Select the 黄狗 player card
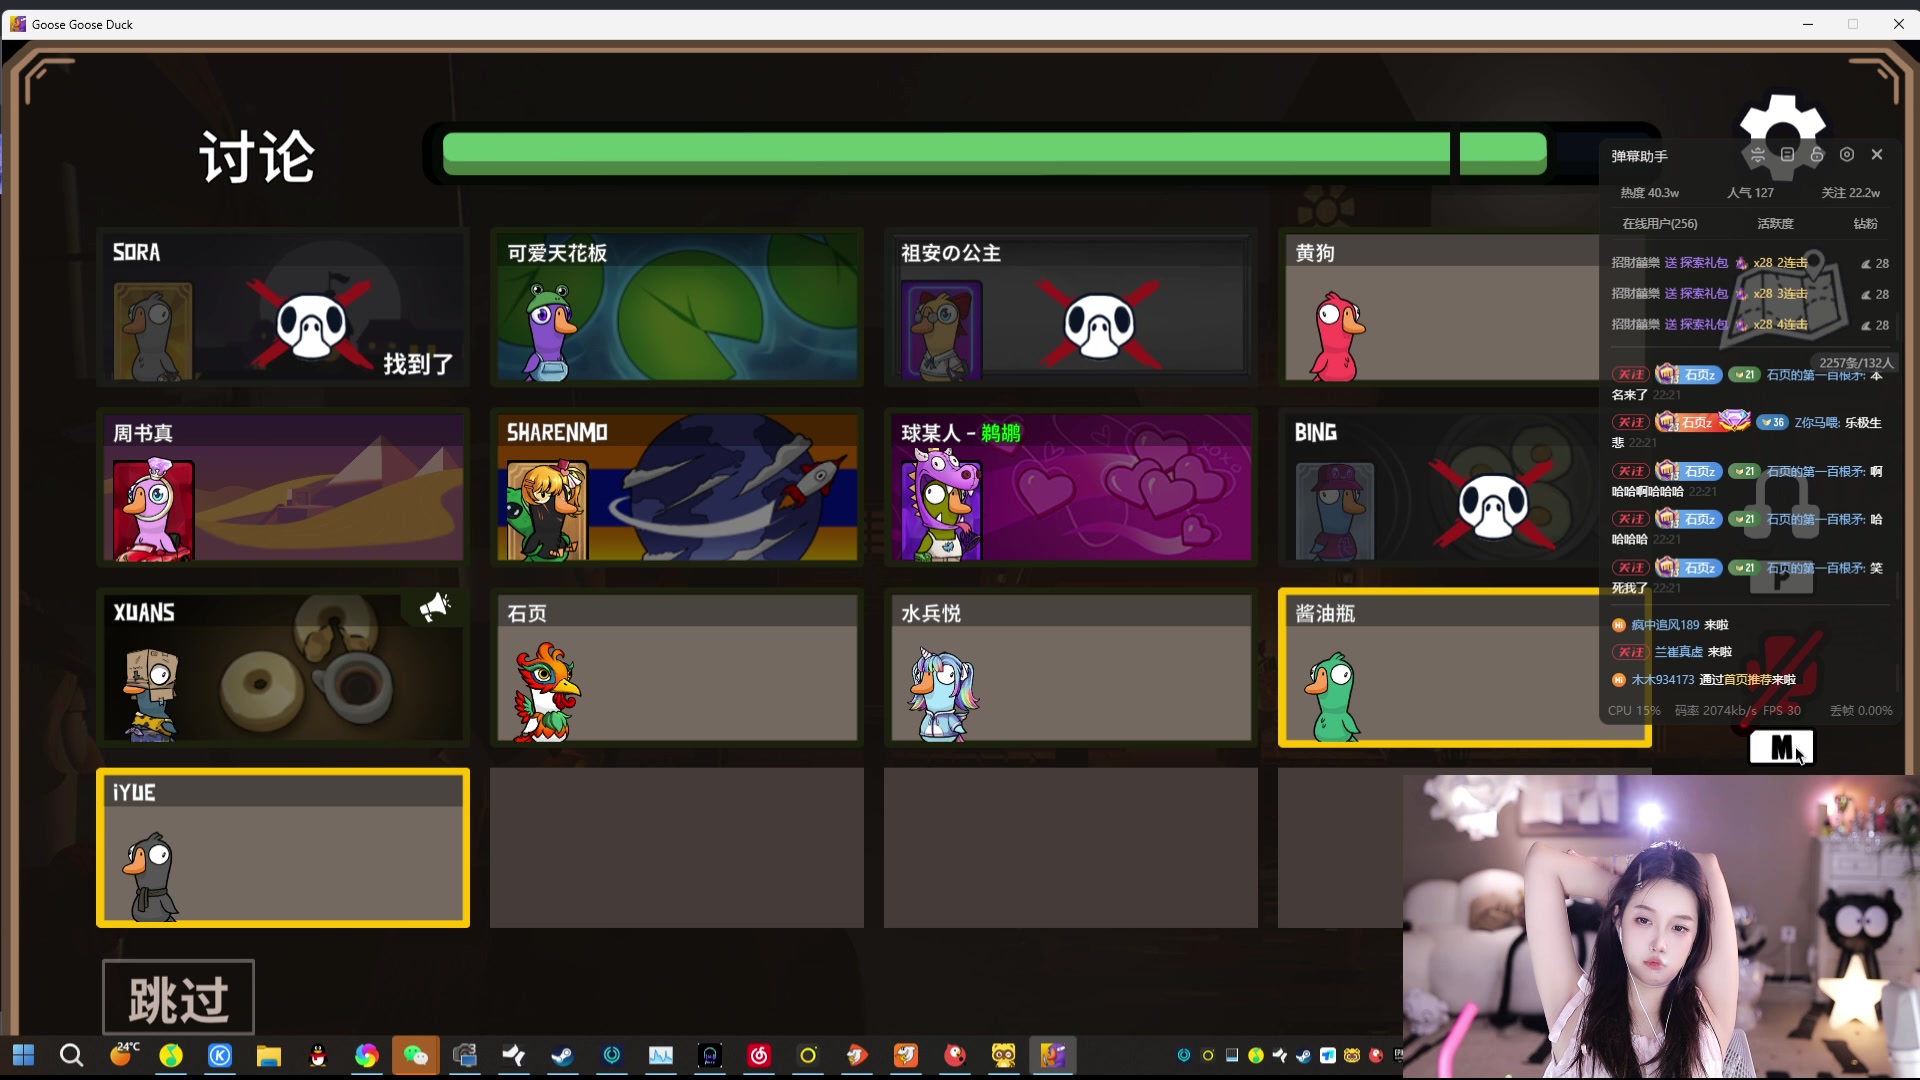 (1440, 307)
